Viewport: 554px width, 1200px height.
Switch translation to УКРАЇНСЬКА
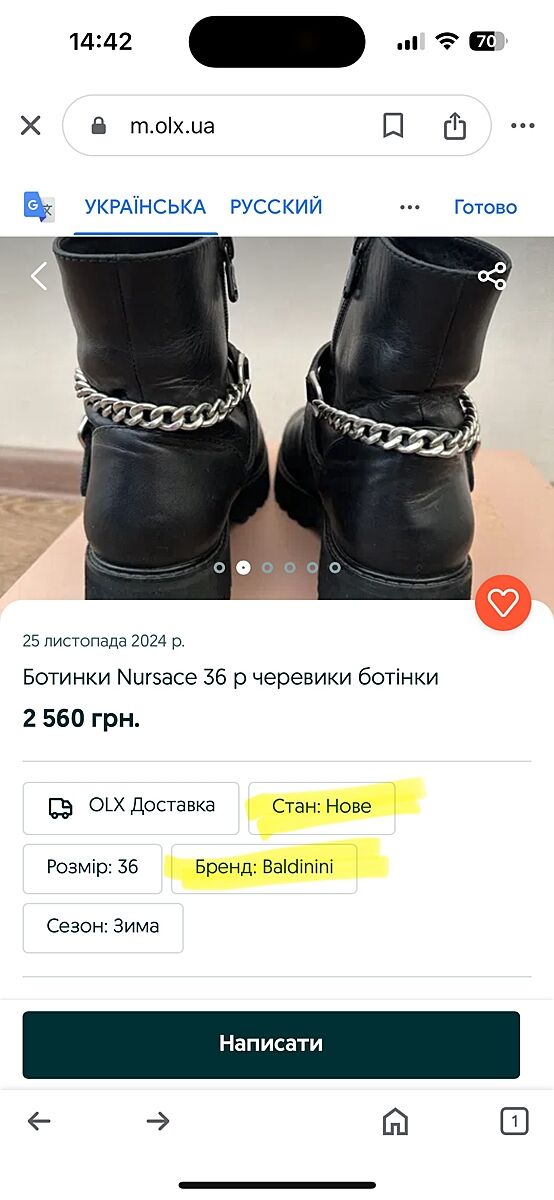[x=145, y=207]
